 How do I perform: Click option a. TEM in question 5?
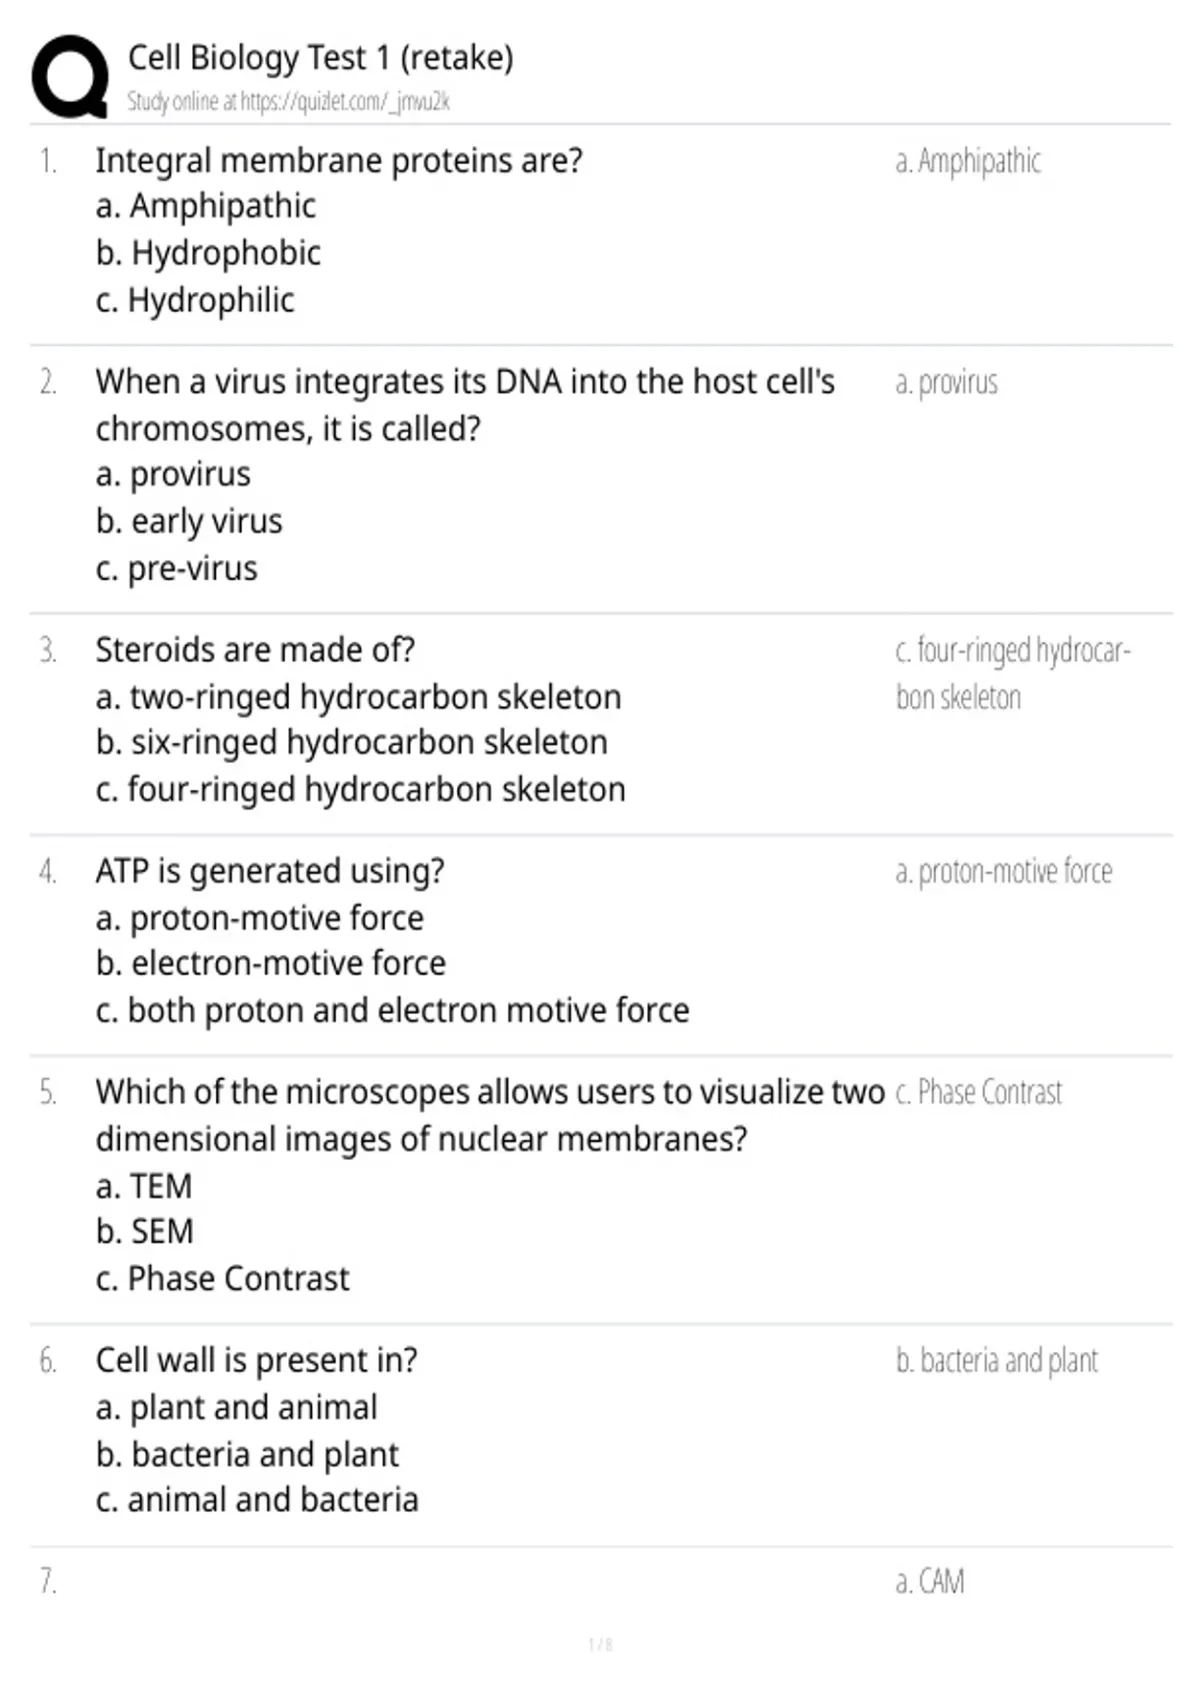[143, 1186]
